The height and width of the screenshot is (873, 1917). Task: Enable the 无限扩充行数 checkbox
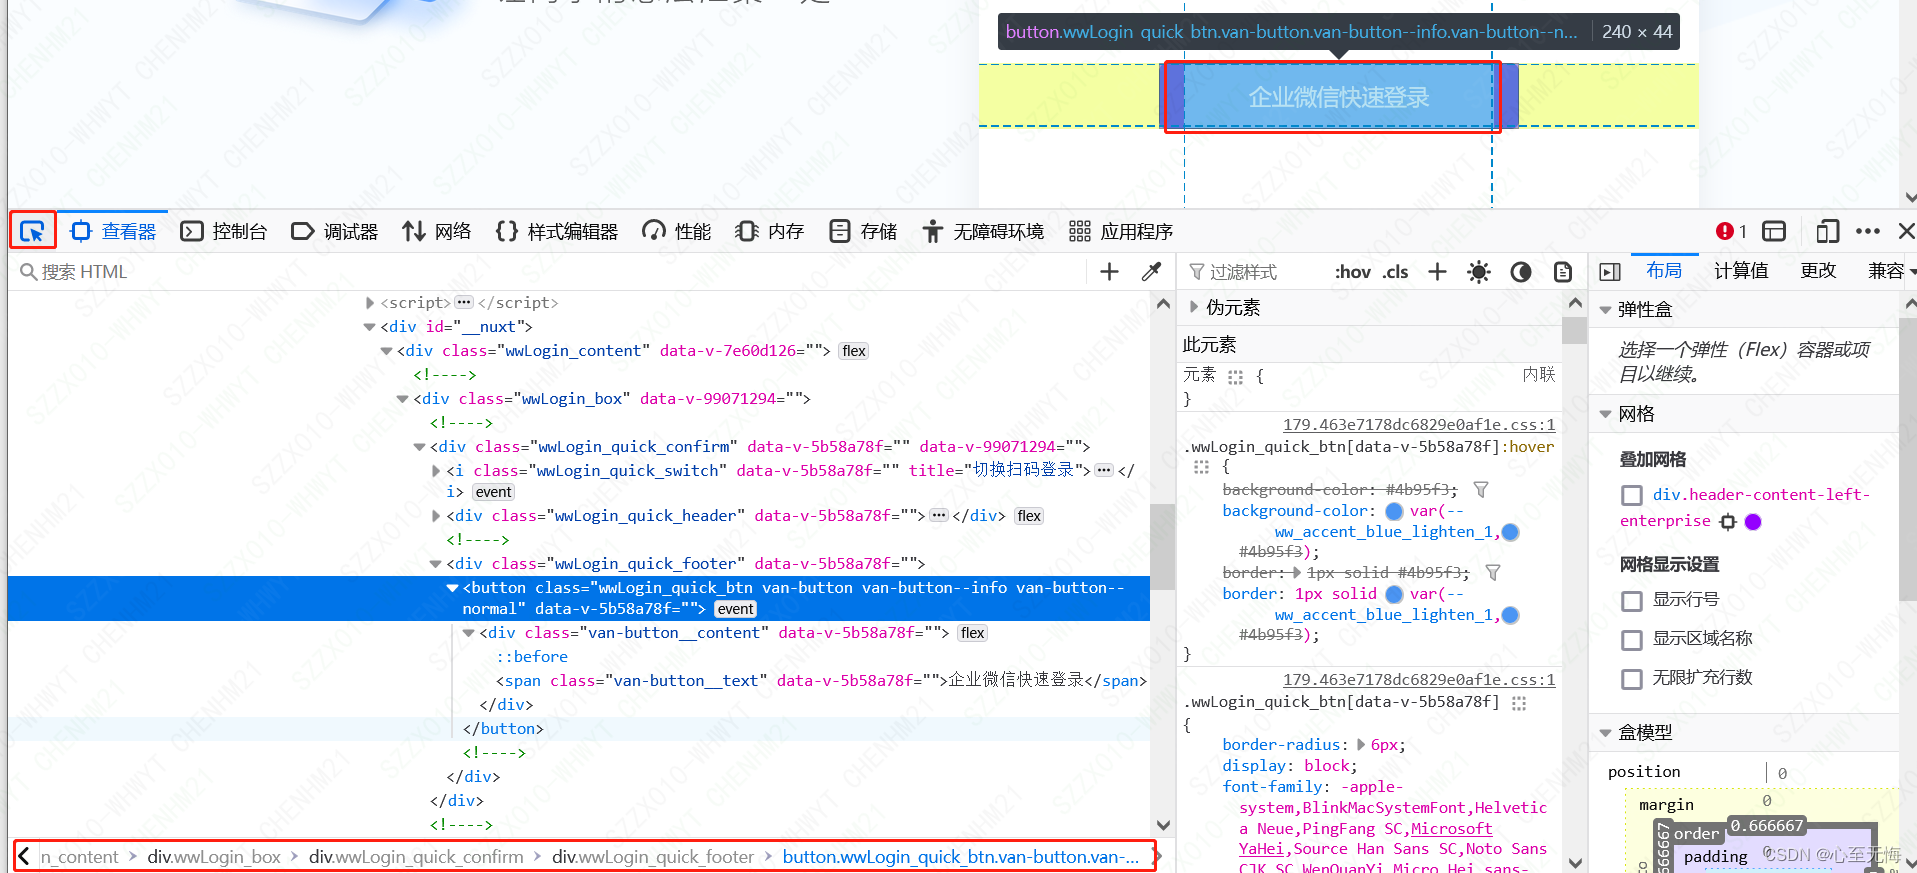coord(1632,679)
